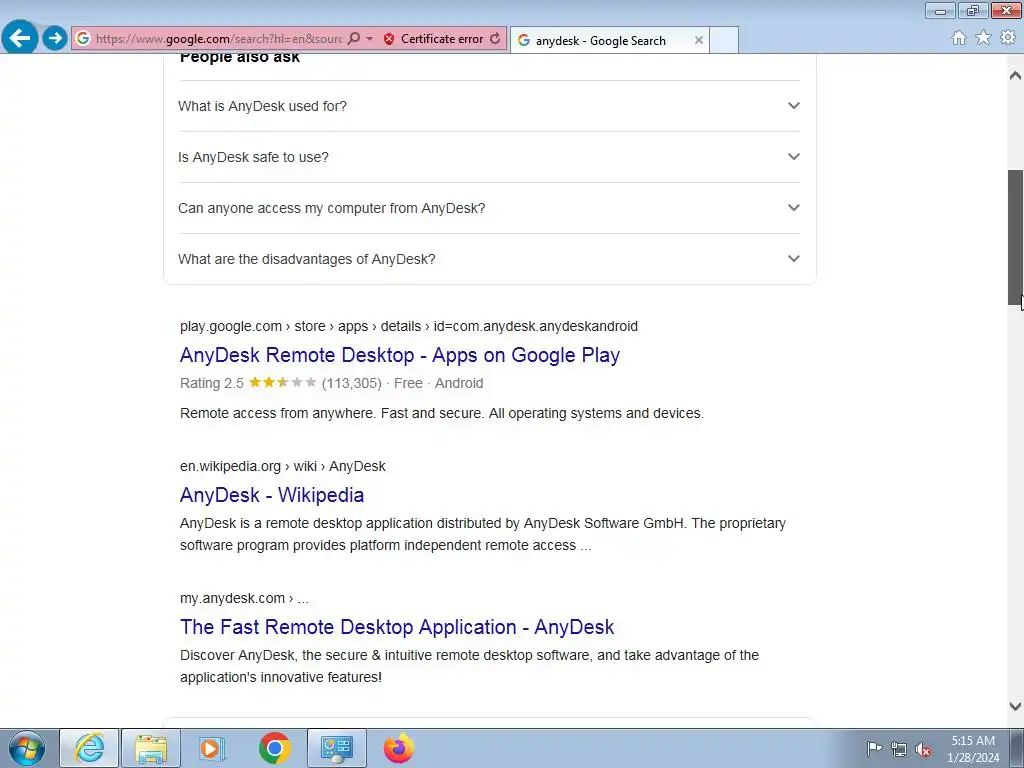Restore down the browser window
1024x768 pixels.
point(973,10)
